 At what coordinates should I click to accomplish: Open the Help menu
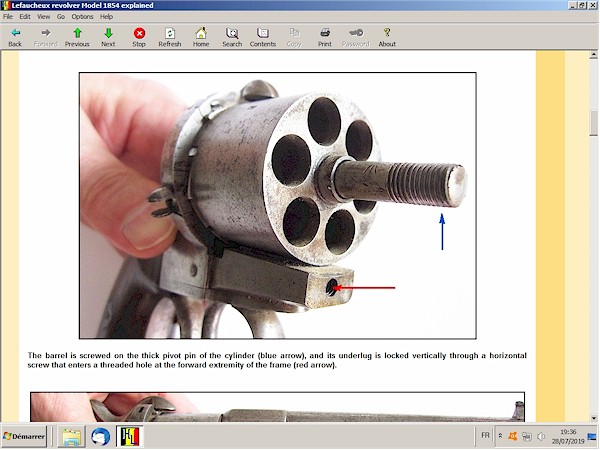pyautogui.click(x=106, y=16)
